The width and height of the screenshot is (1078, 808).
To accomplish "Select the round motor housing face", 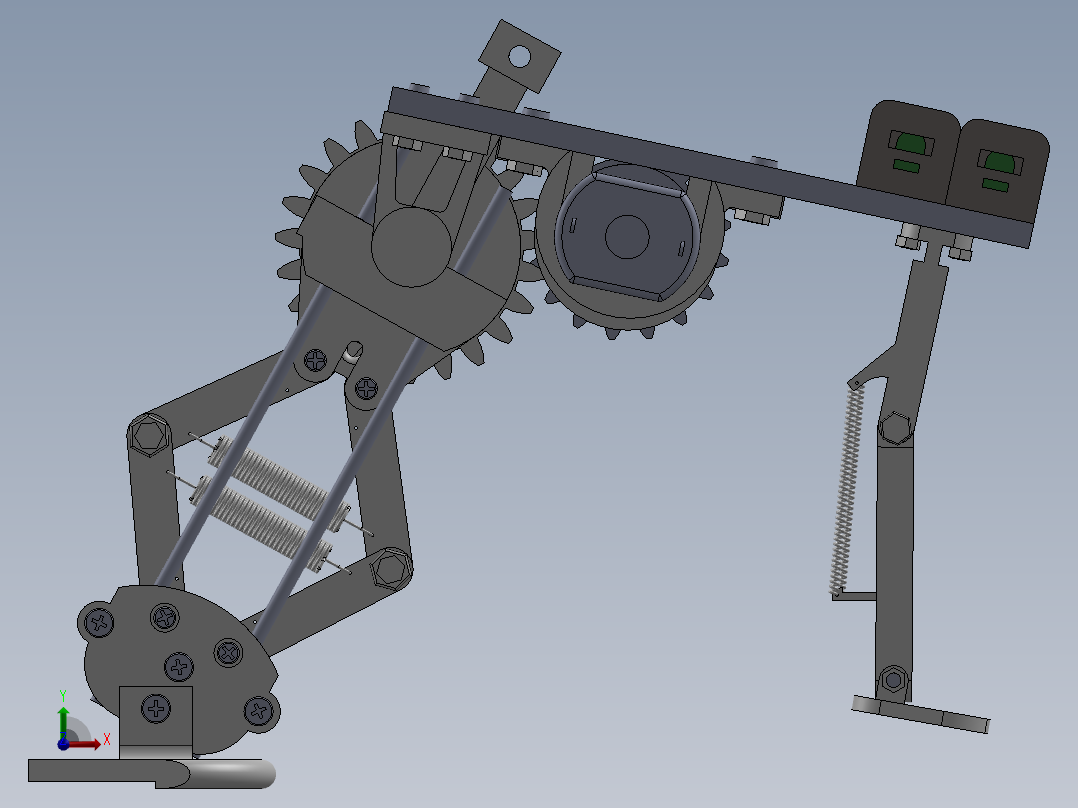I will [627, 237].
